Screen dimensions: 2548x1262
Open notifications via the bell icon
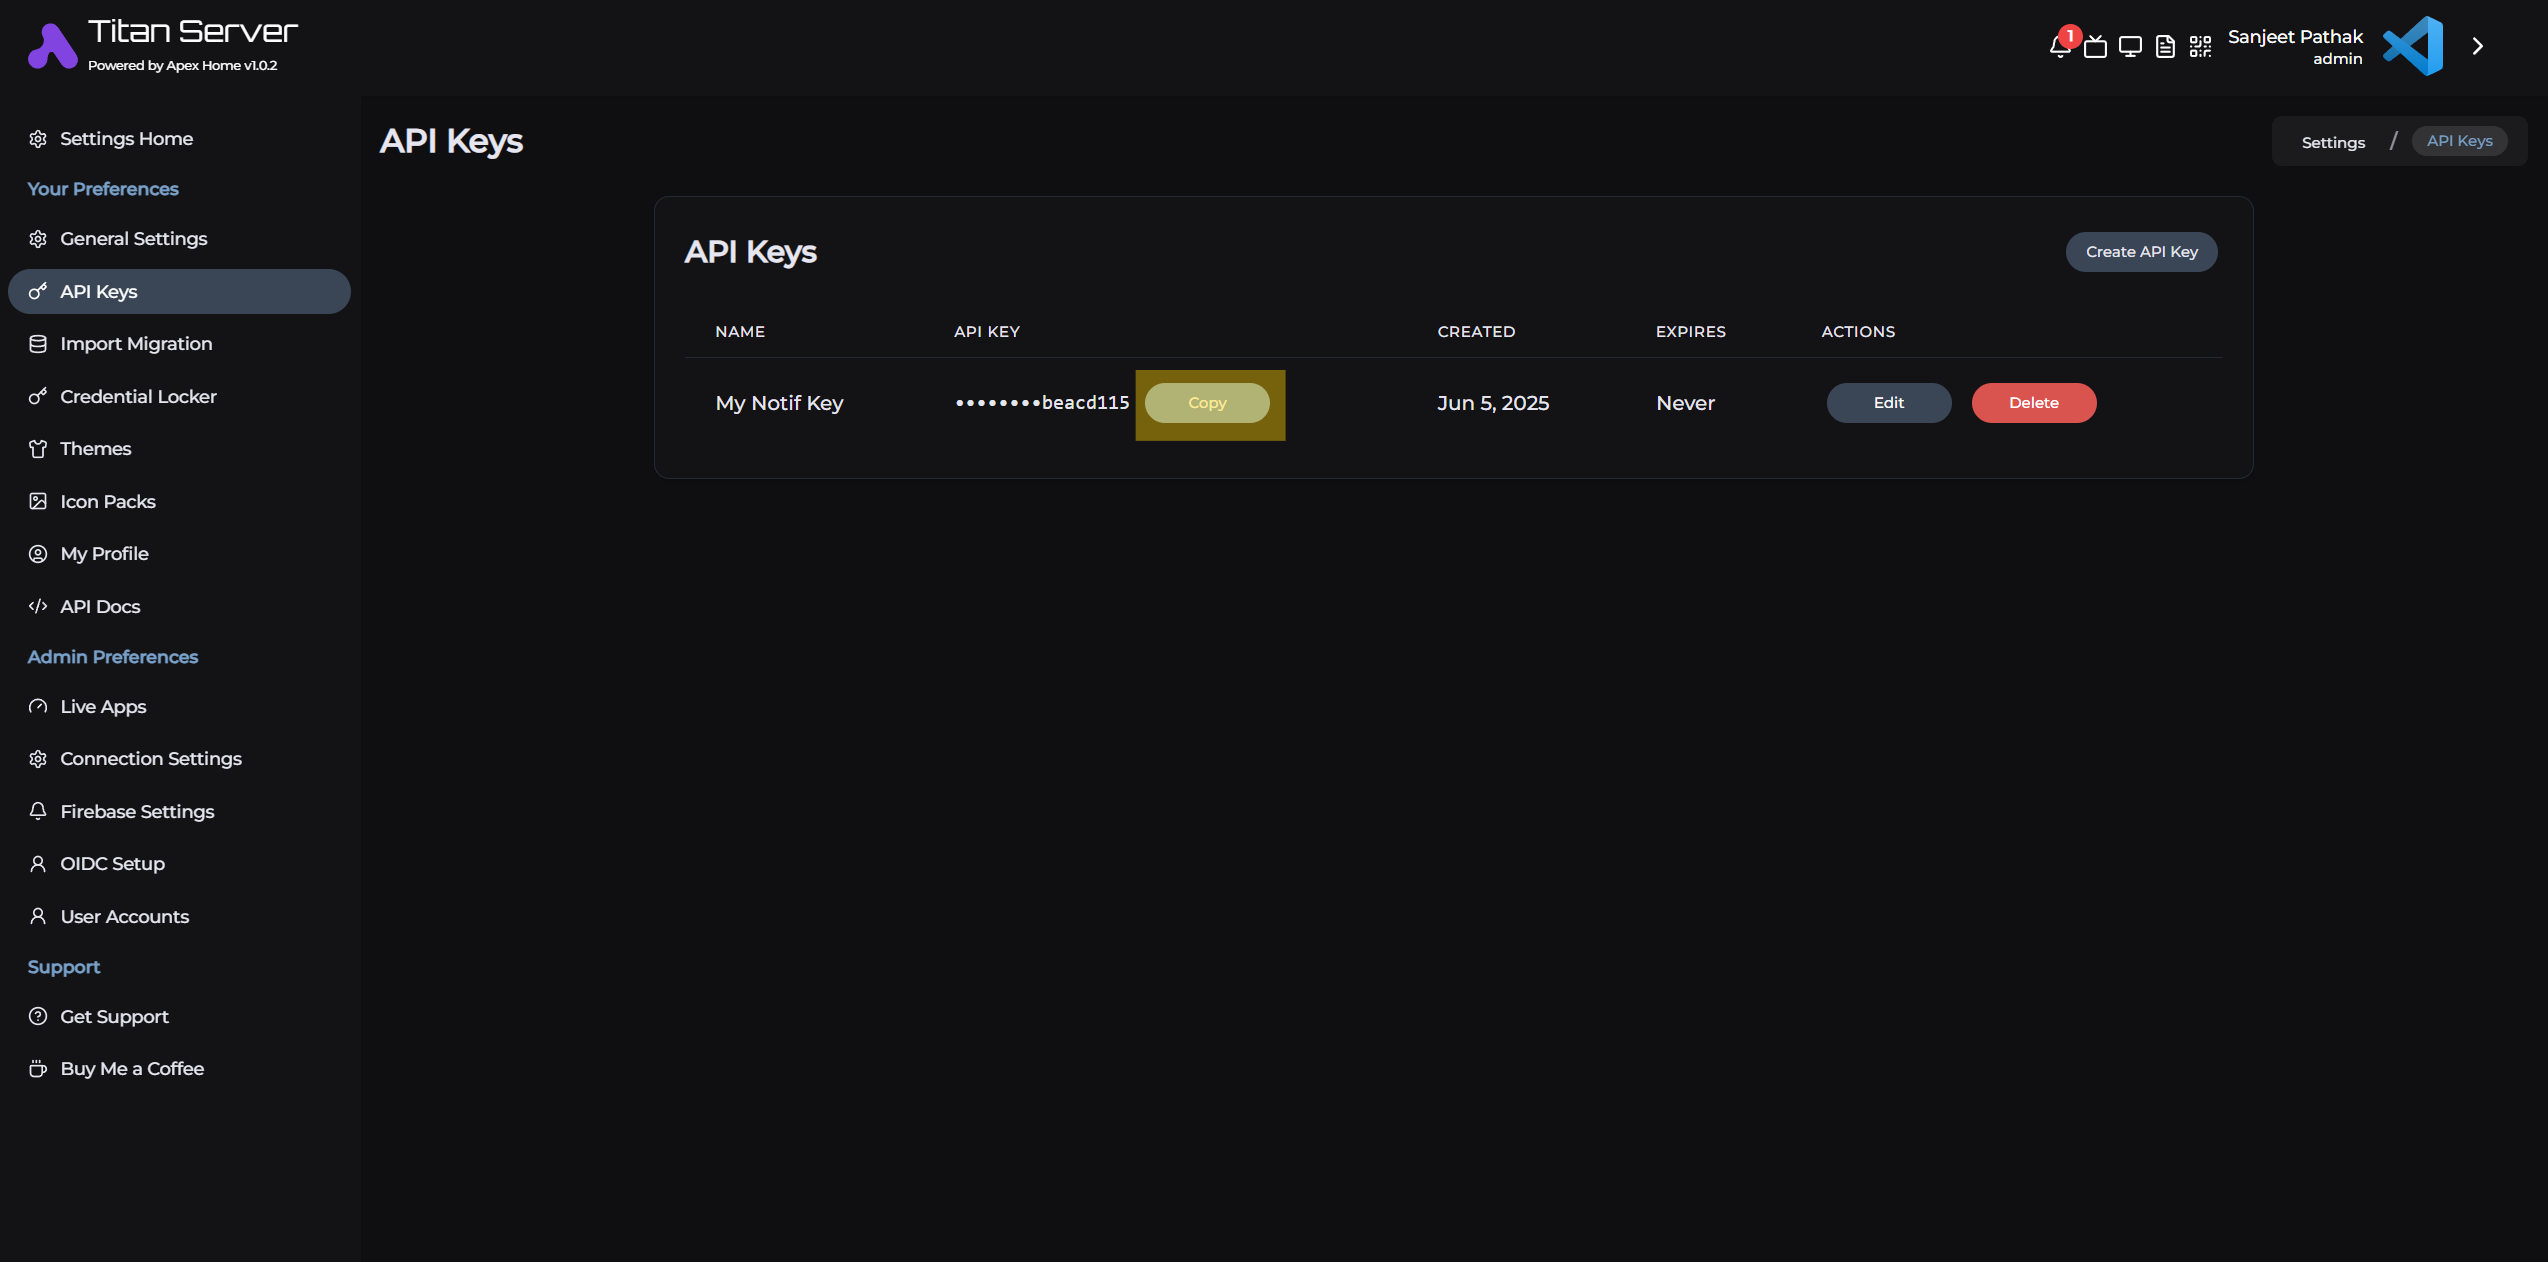tap(2060, 46)
